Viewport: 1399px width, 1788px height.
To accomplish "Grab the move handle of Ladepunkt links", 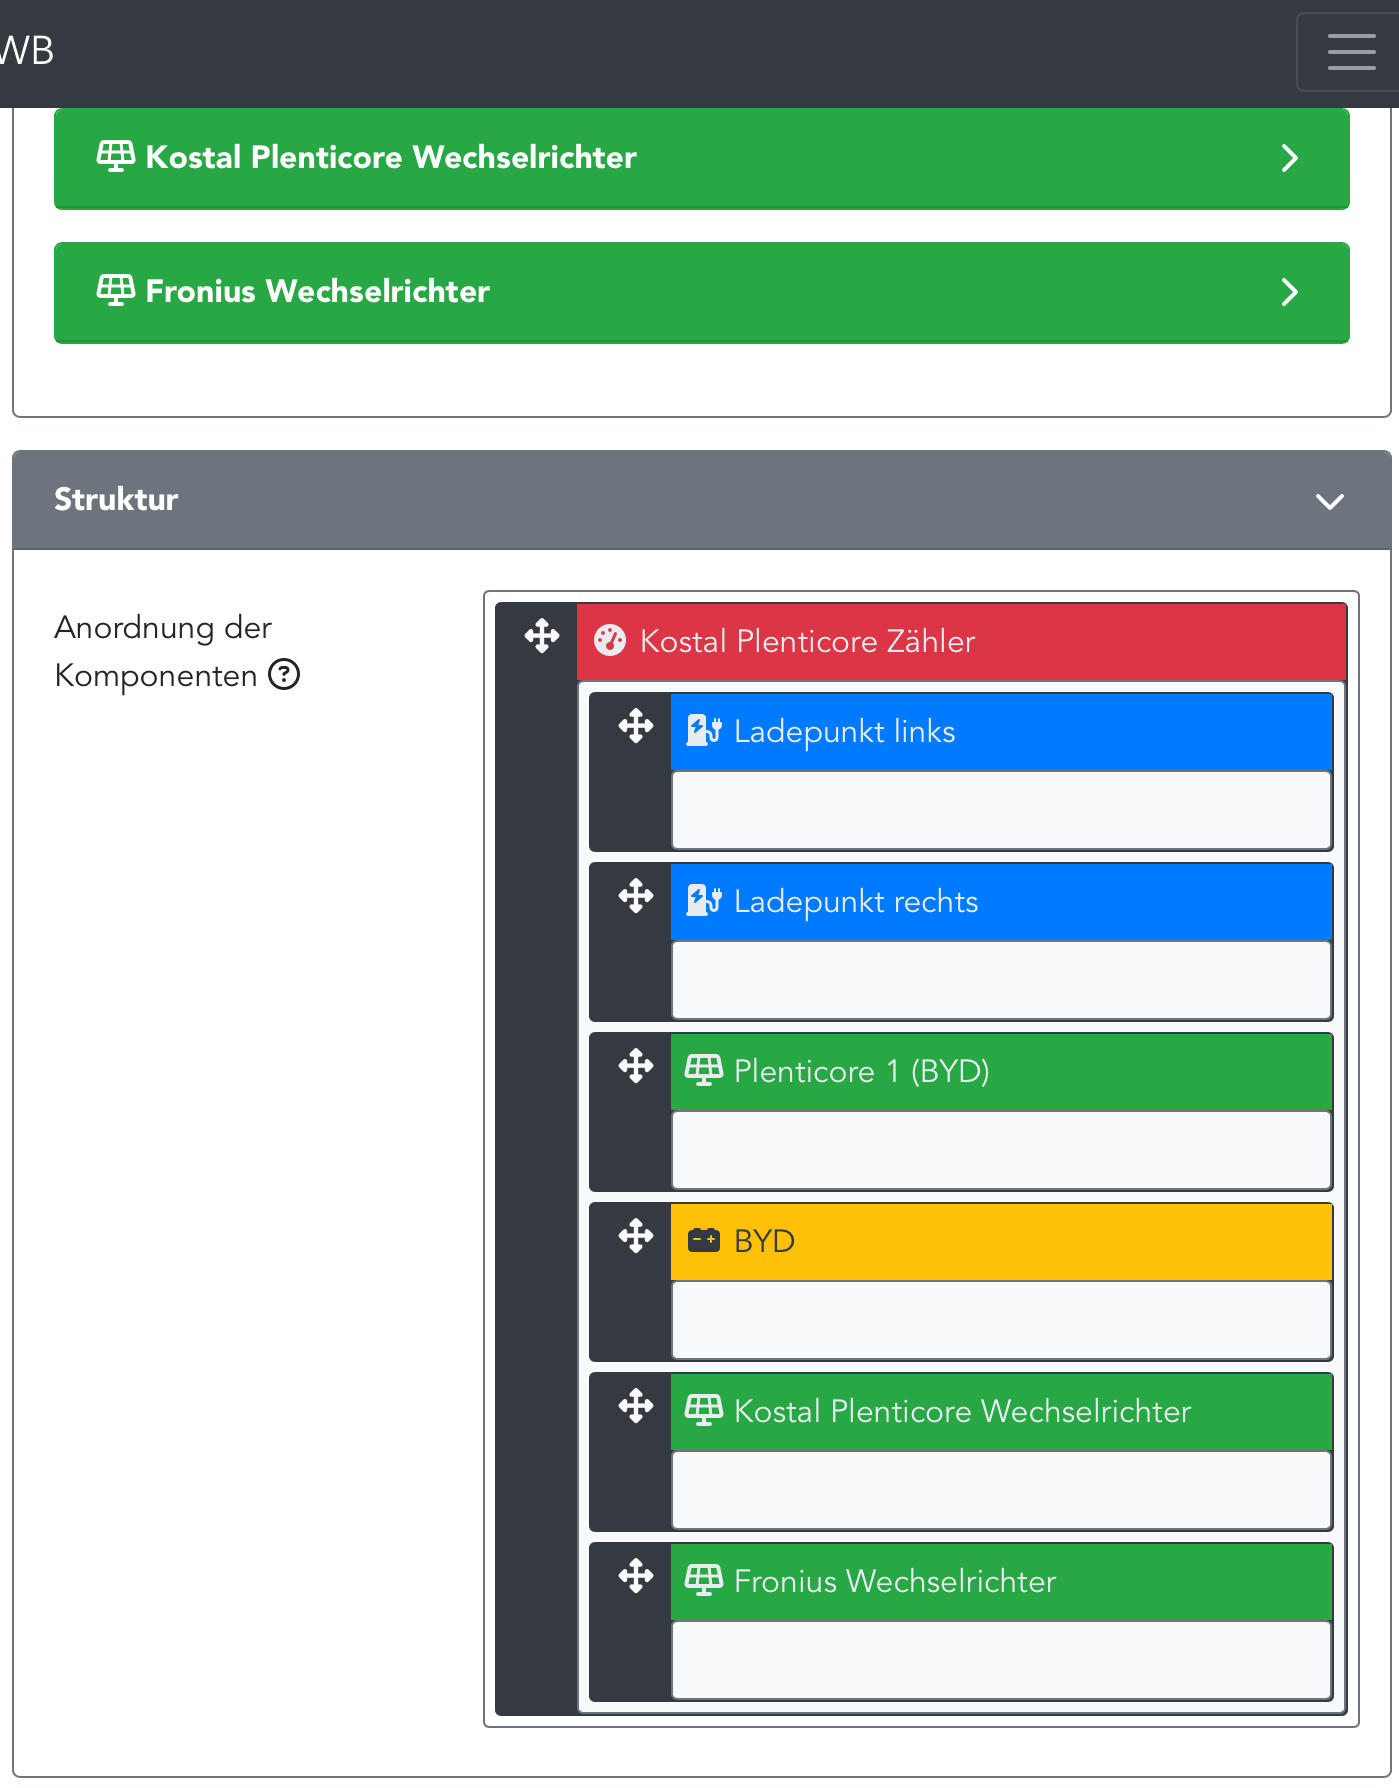I will [636, 726].
